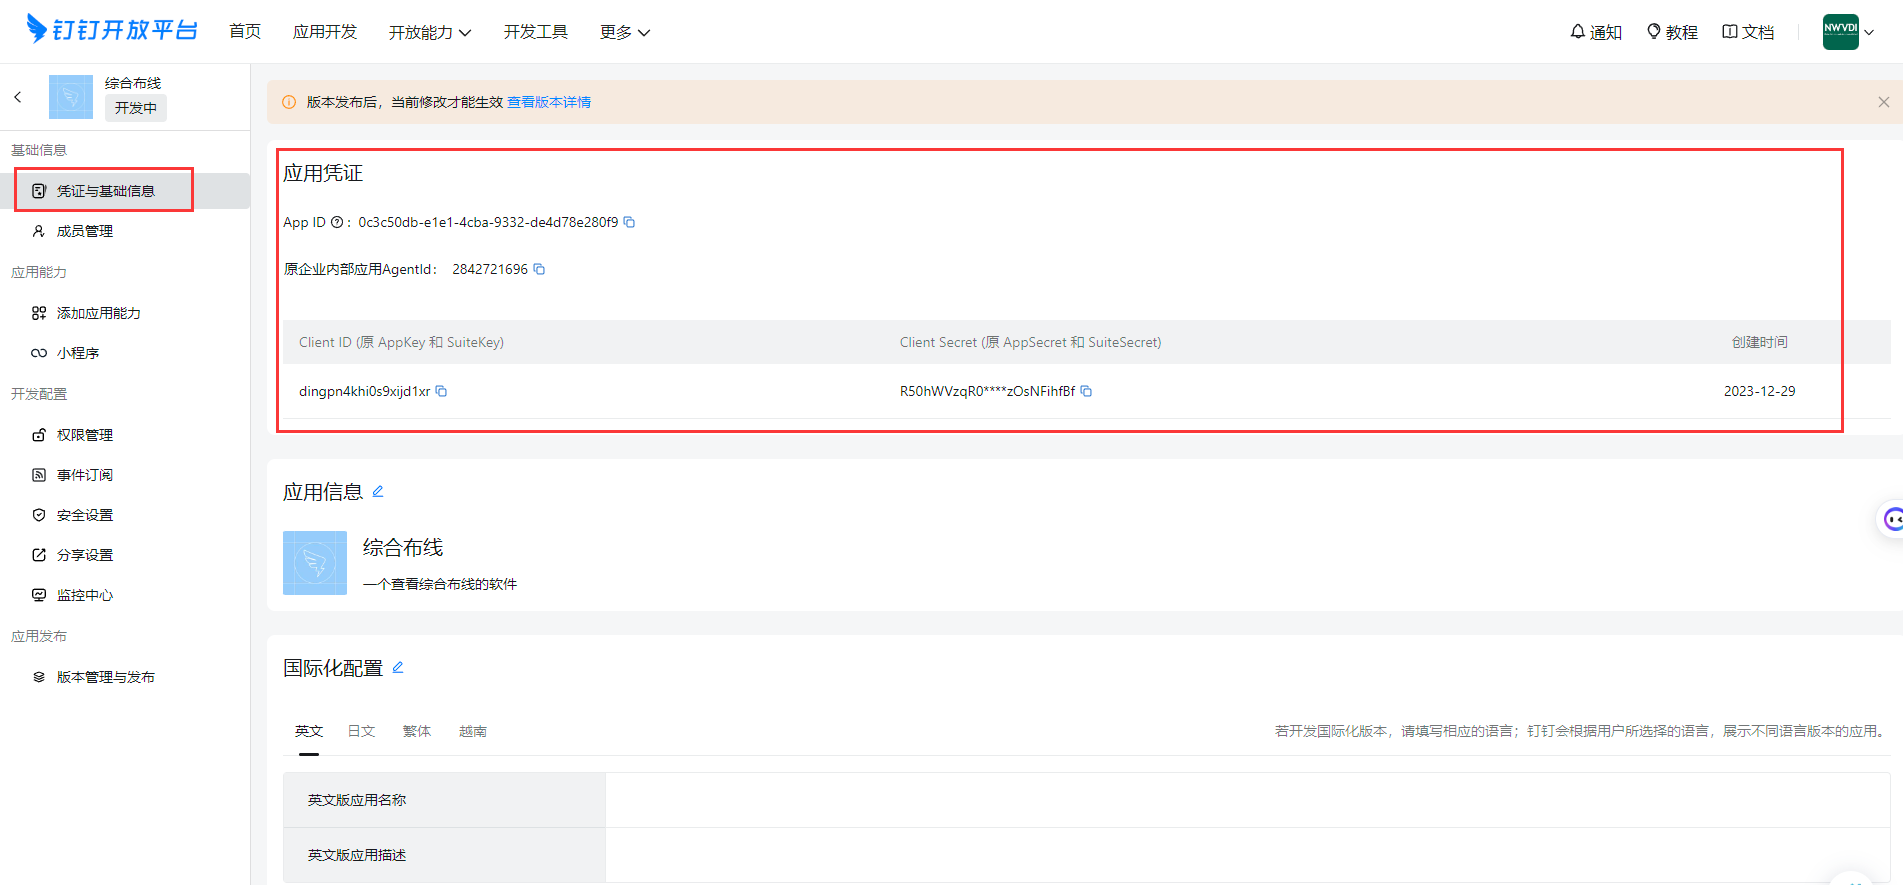Screen dimensions: 1903x885
Task: Copy the App ID value
Action: pos(629,222)
